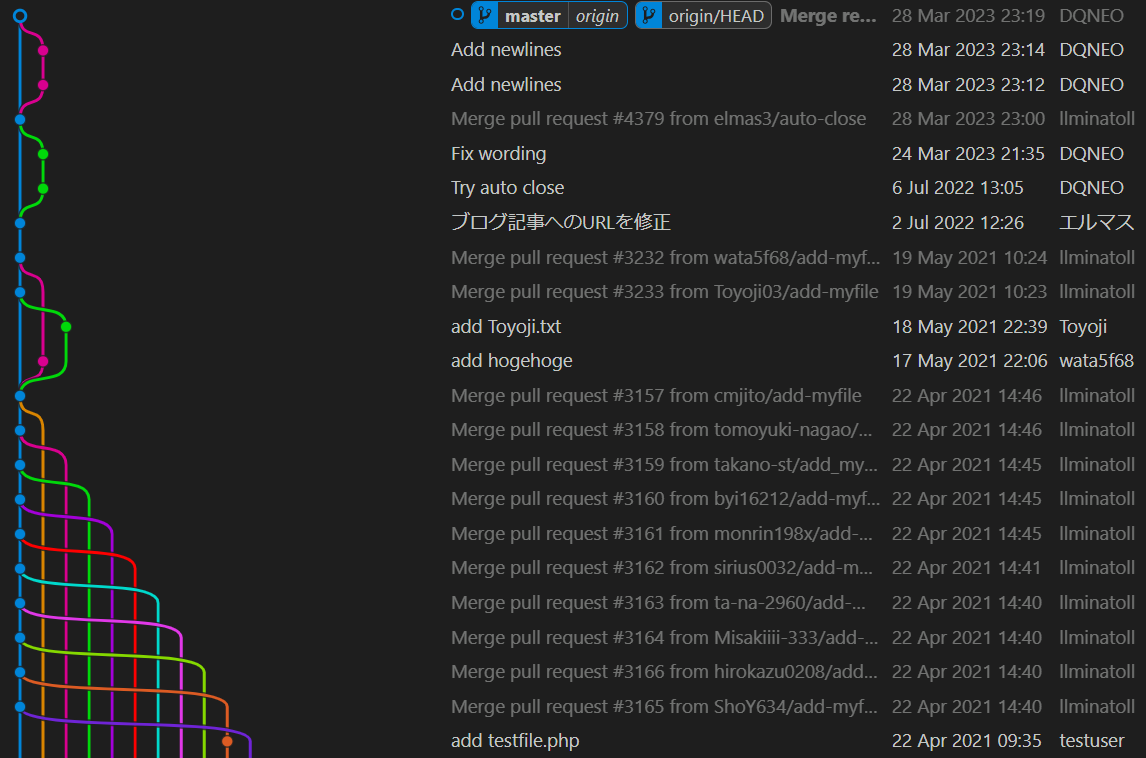The height and width of the screenshot is (758, 1146).
Task: Select graph node of merge #4379 commit
Action: tap(20, 119)
